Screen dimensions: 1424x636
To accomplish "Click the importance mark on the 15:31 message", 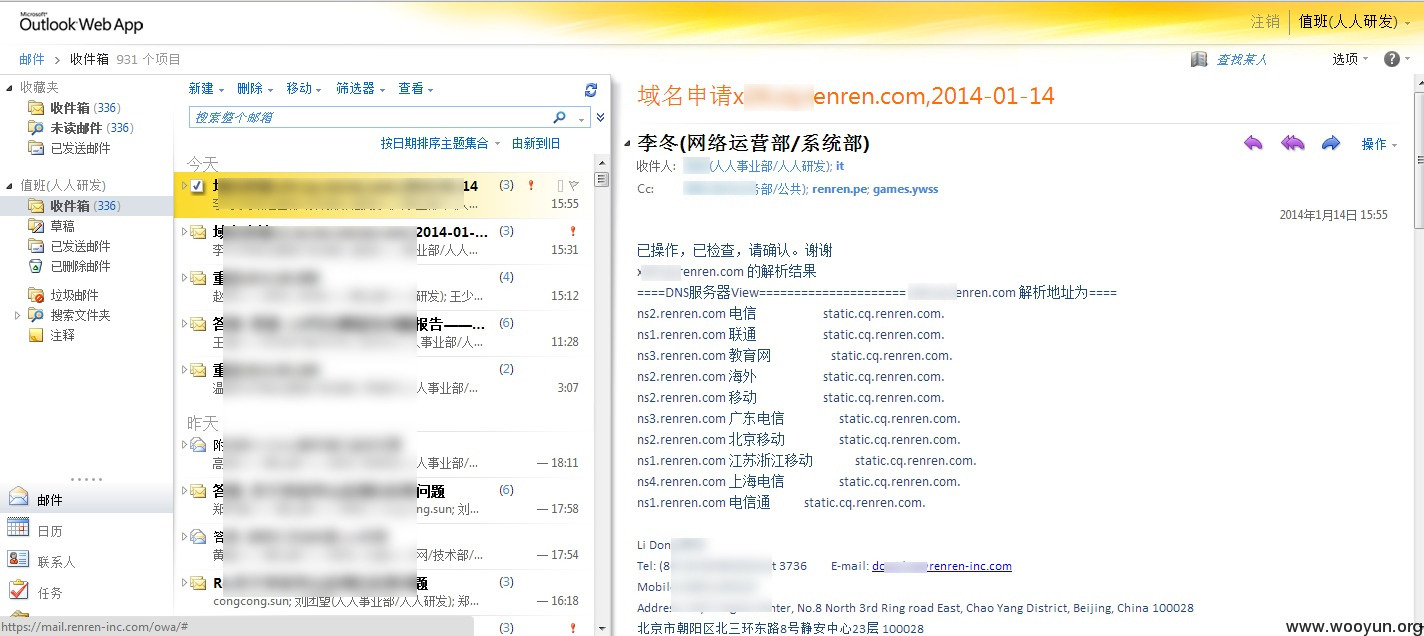I will (573, 231).
